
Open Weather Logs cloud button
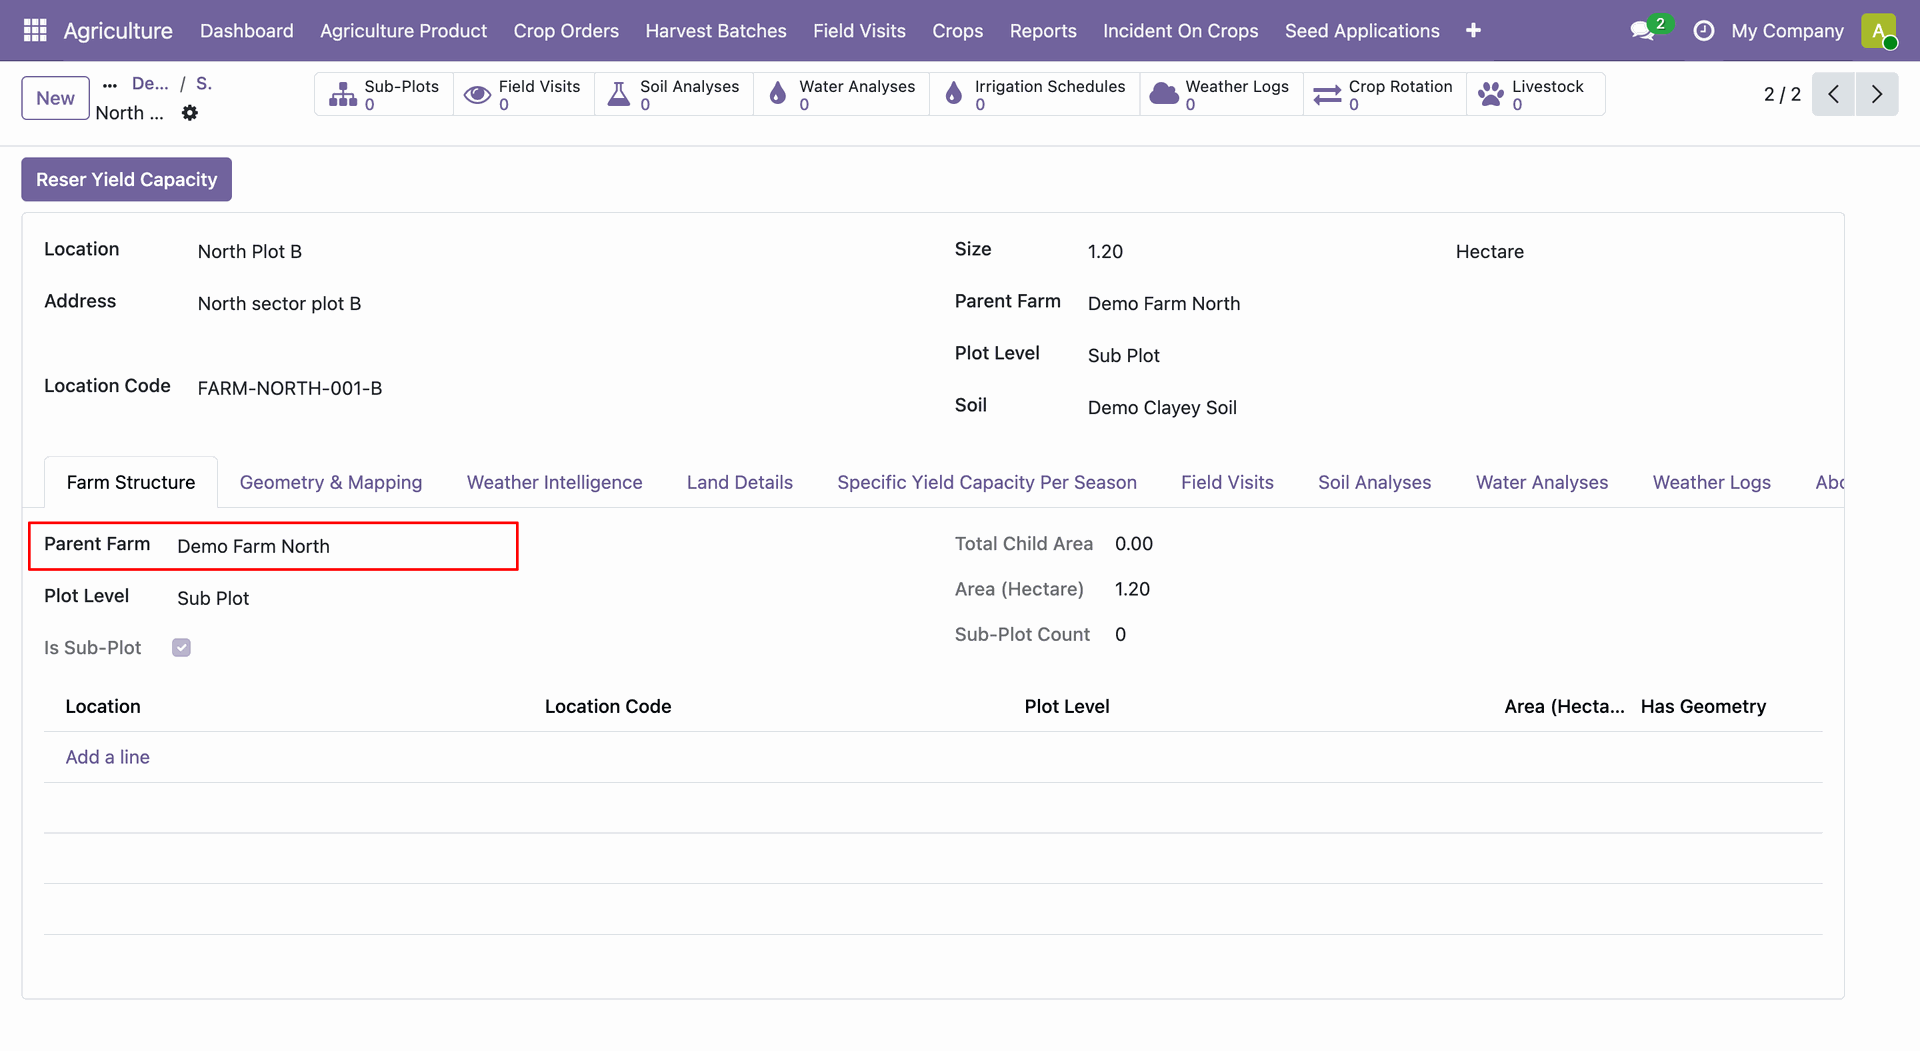click(1221, 94)
